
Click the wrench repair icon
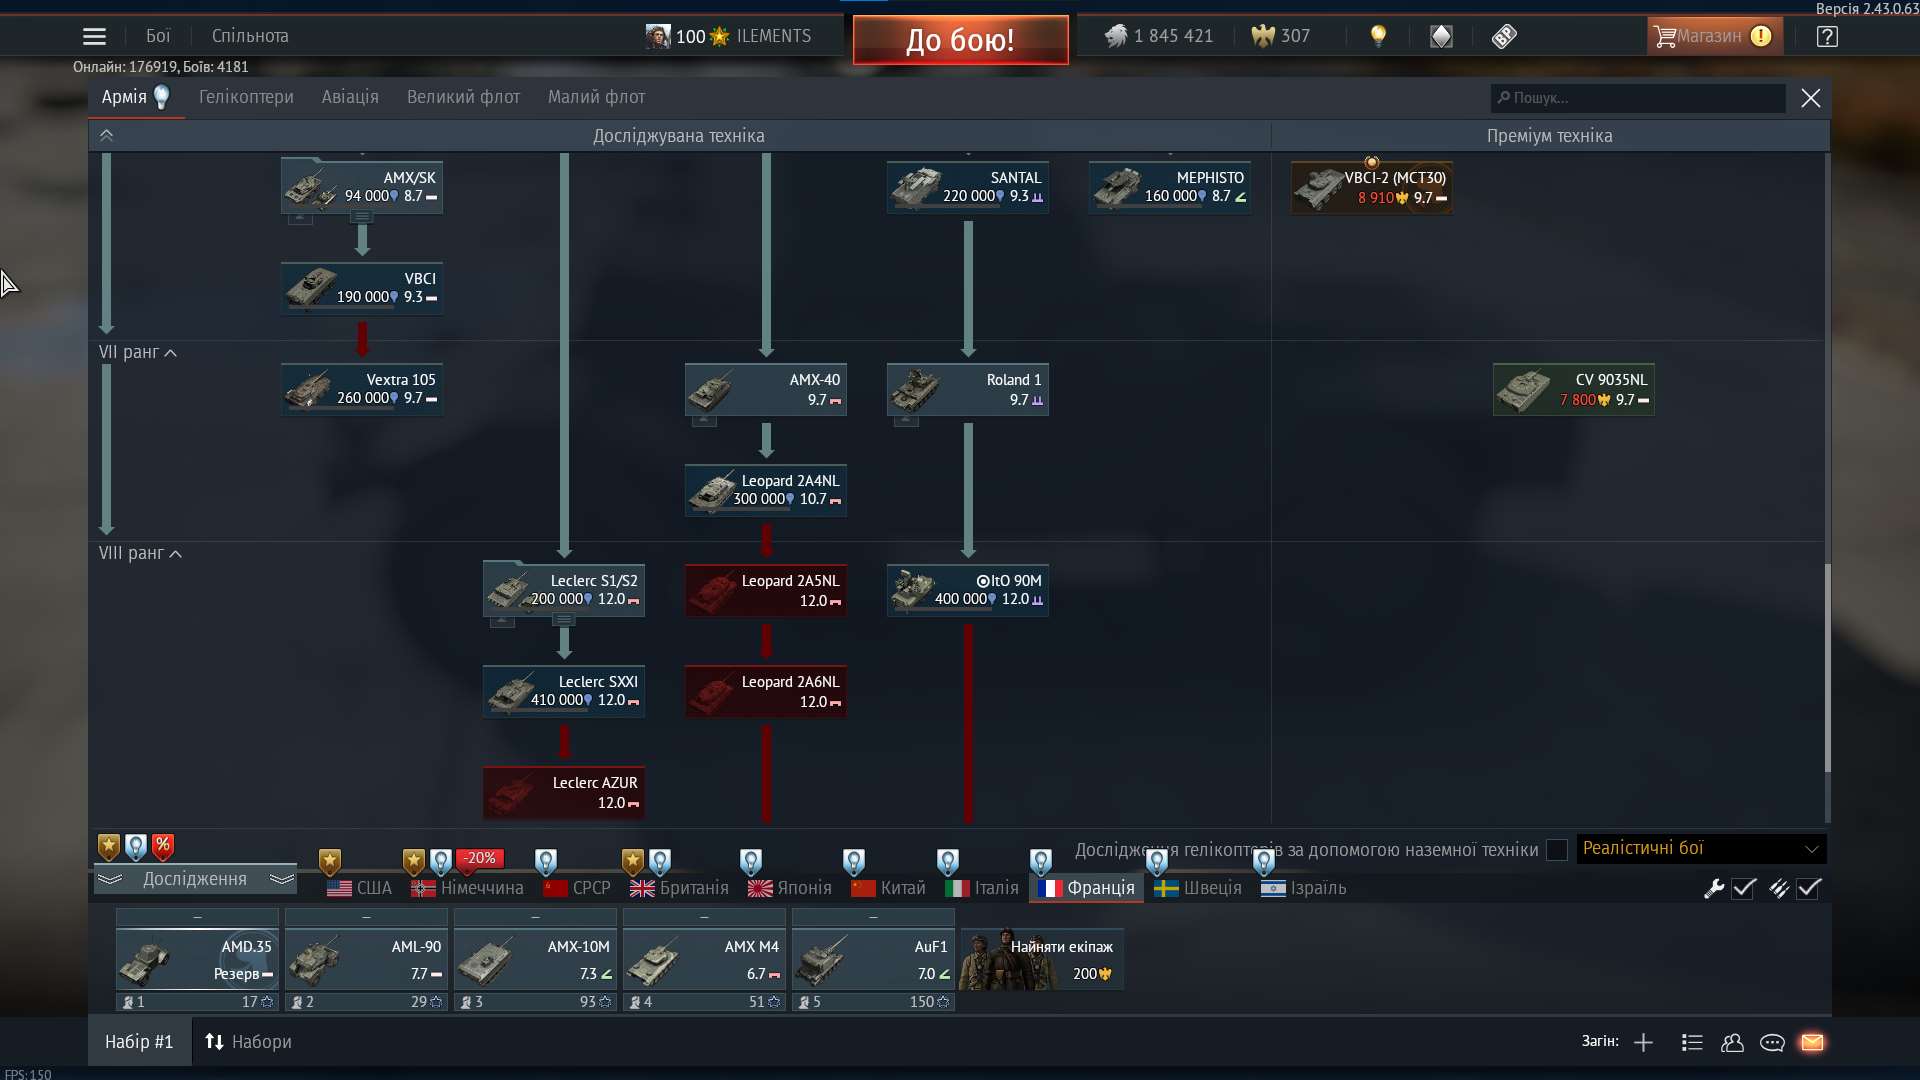1714,888
